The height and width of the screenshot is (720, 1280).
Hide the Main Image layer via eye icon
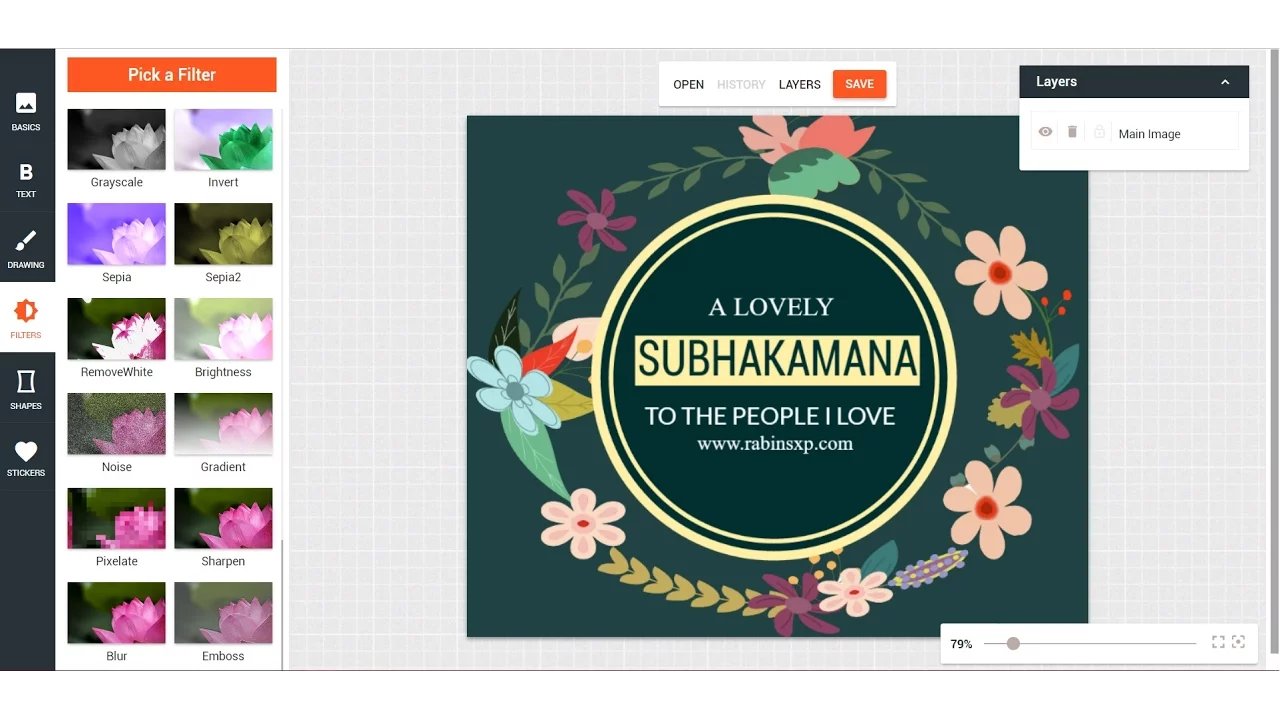coord(1045,132)
